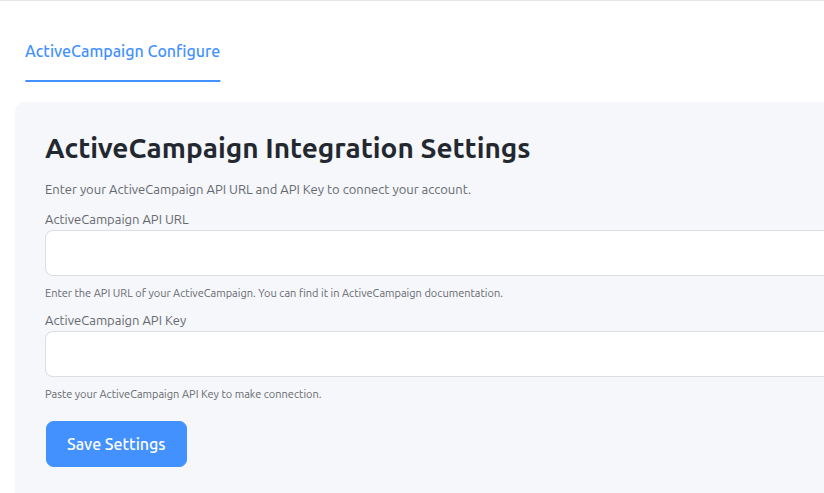Click the Save Settings button

[116, 444]
